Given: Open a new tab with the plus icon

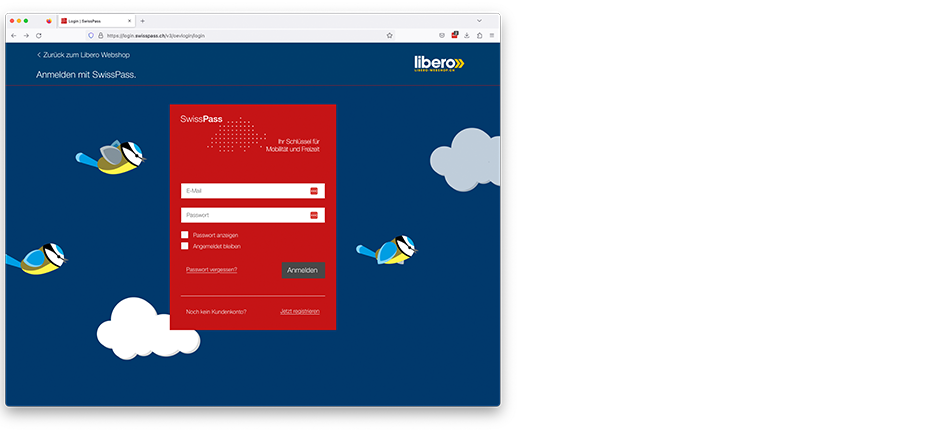Looking at the screenshot, I should (143, 21).
